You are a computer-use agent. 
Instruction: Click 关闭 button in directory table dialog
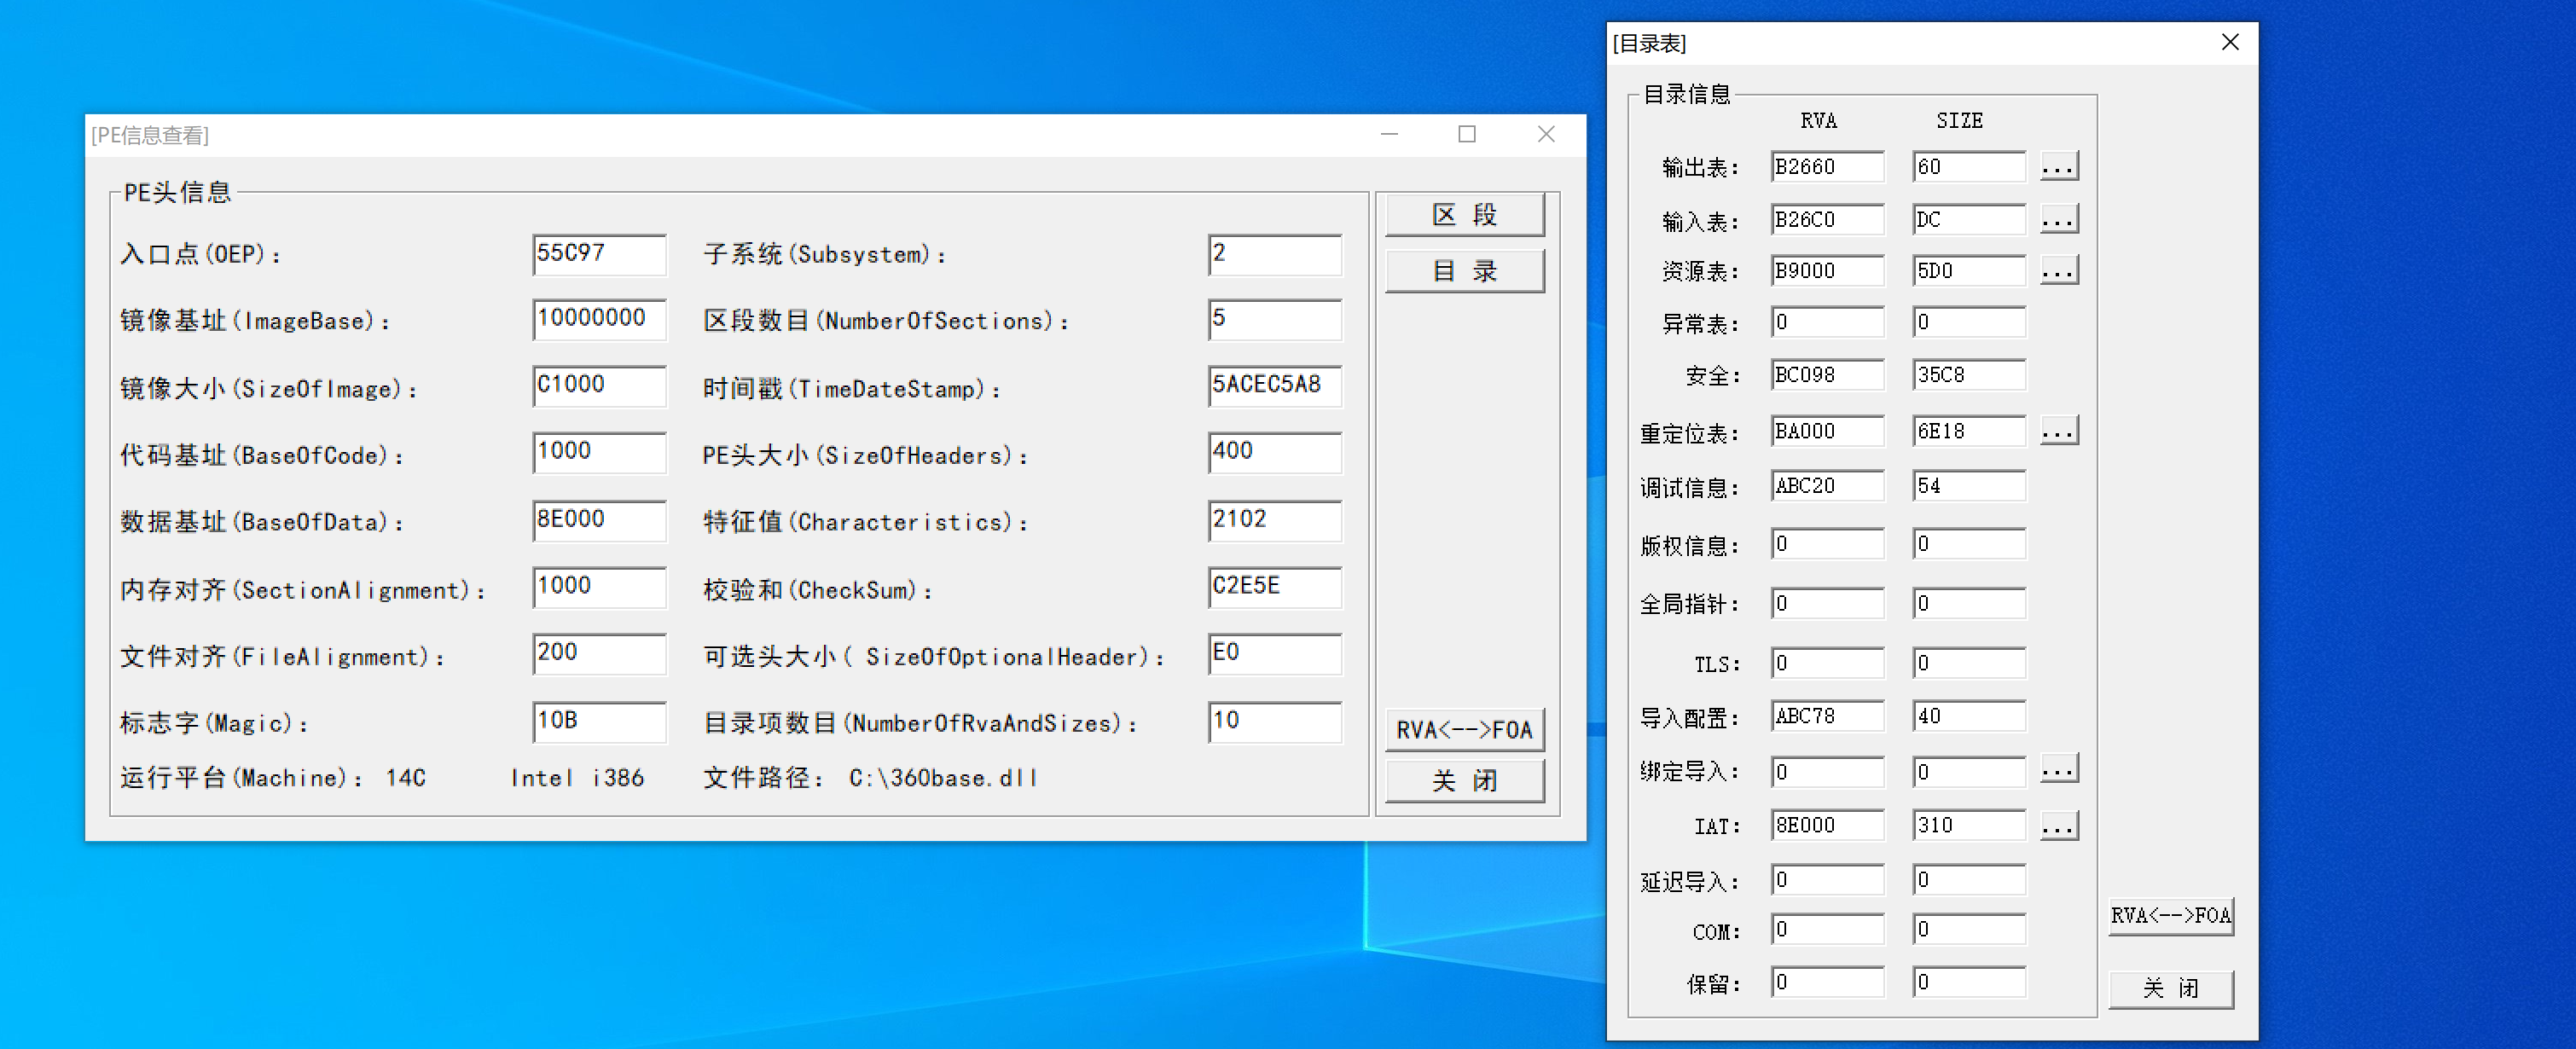[2170, 988]
